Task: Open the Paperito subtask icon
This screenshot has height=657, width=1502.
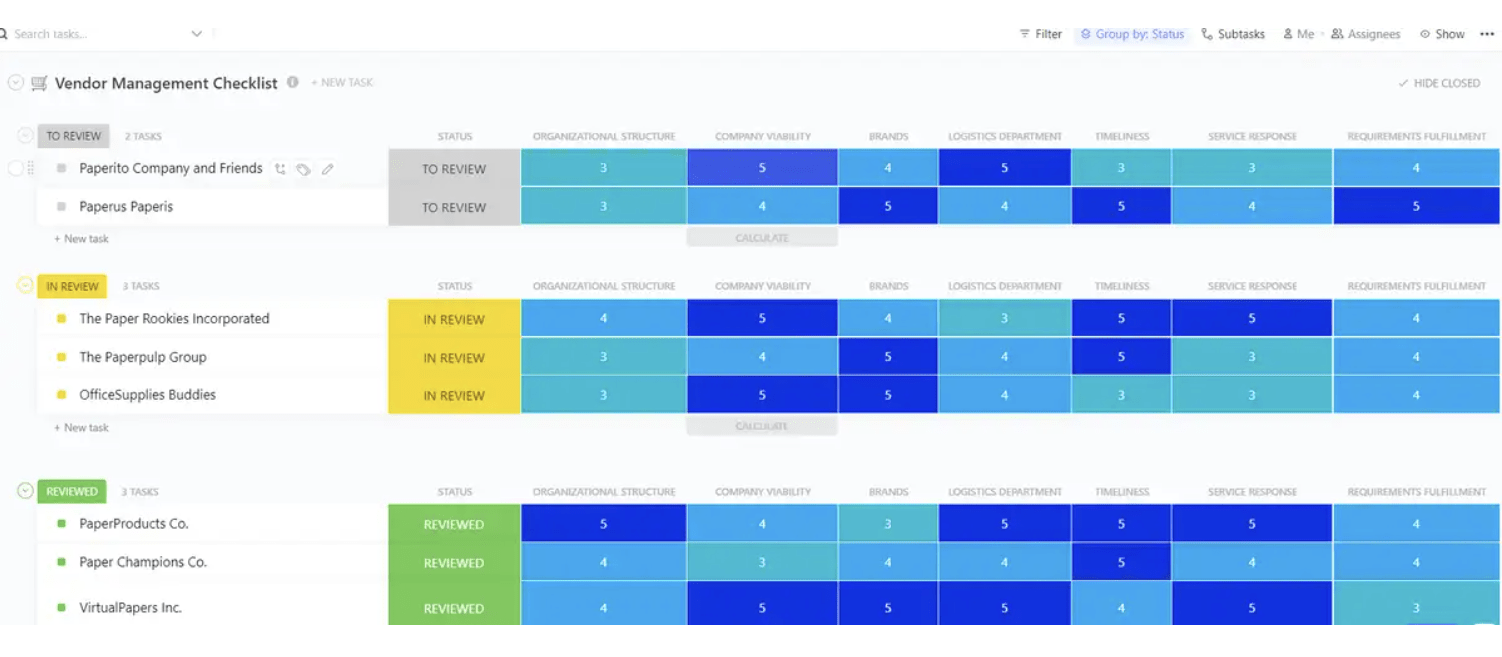Action: pyautogui.click(x=280, y=169)
